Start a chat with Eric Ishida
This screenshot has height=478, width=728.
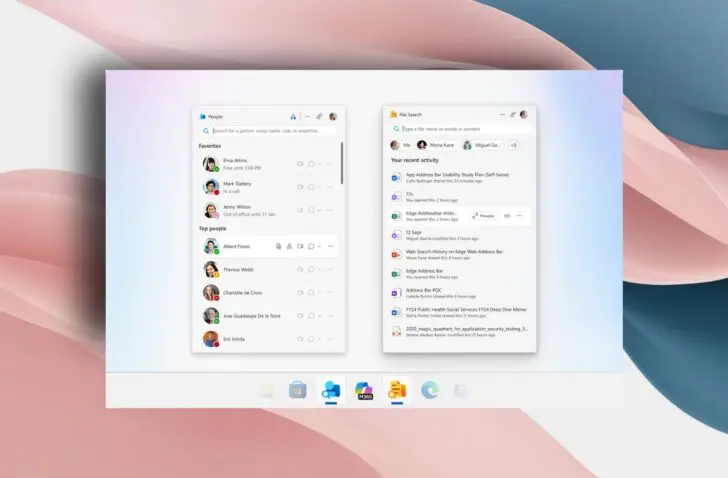[311, 339]
